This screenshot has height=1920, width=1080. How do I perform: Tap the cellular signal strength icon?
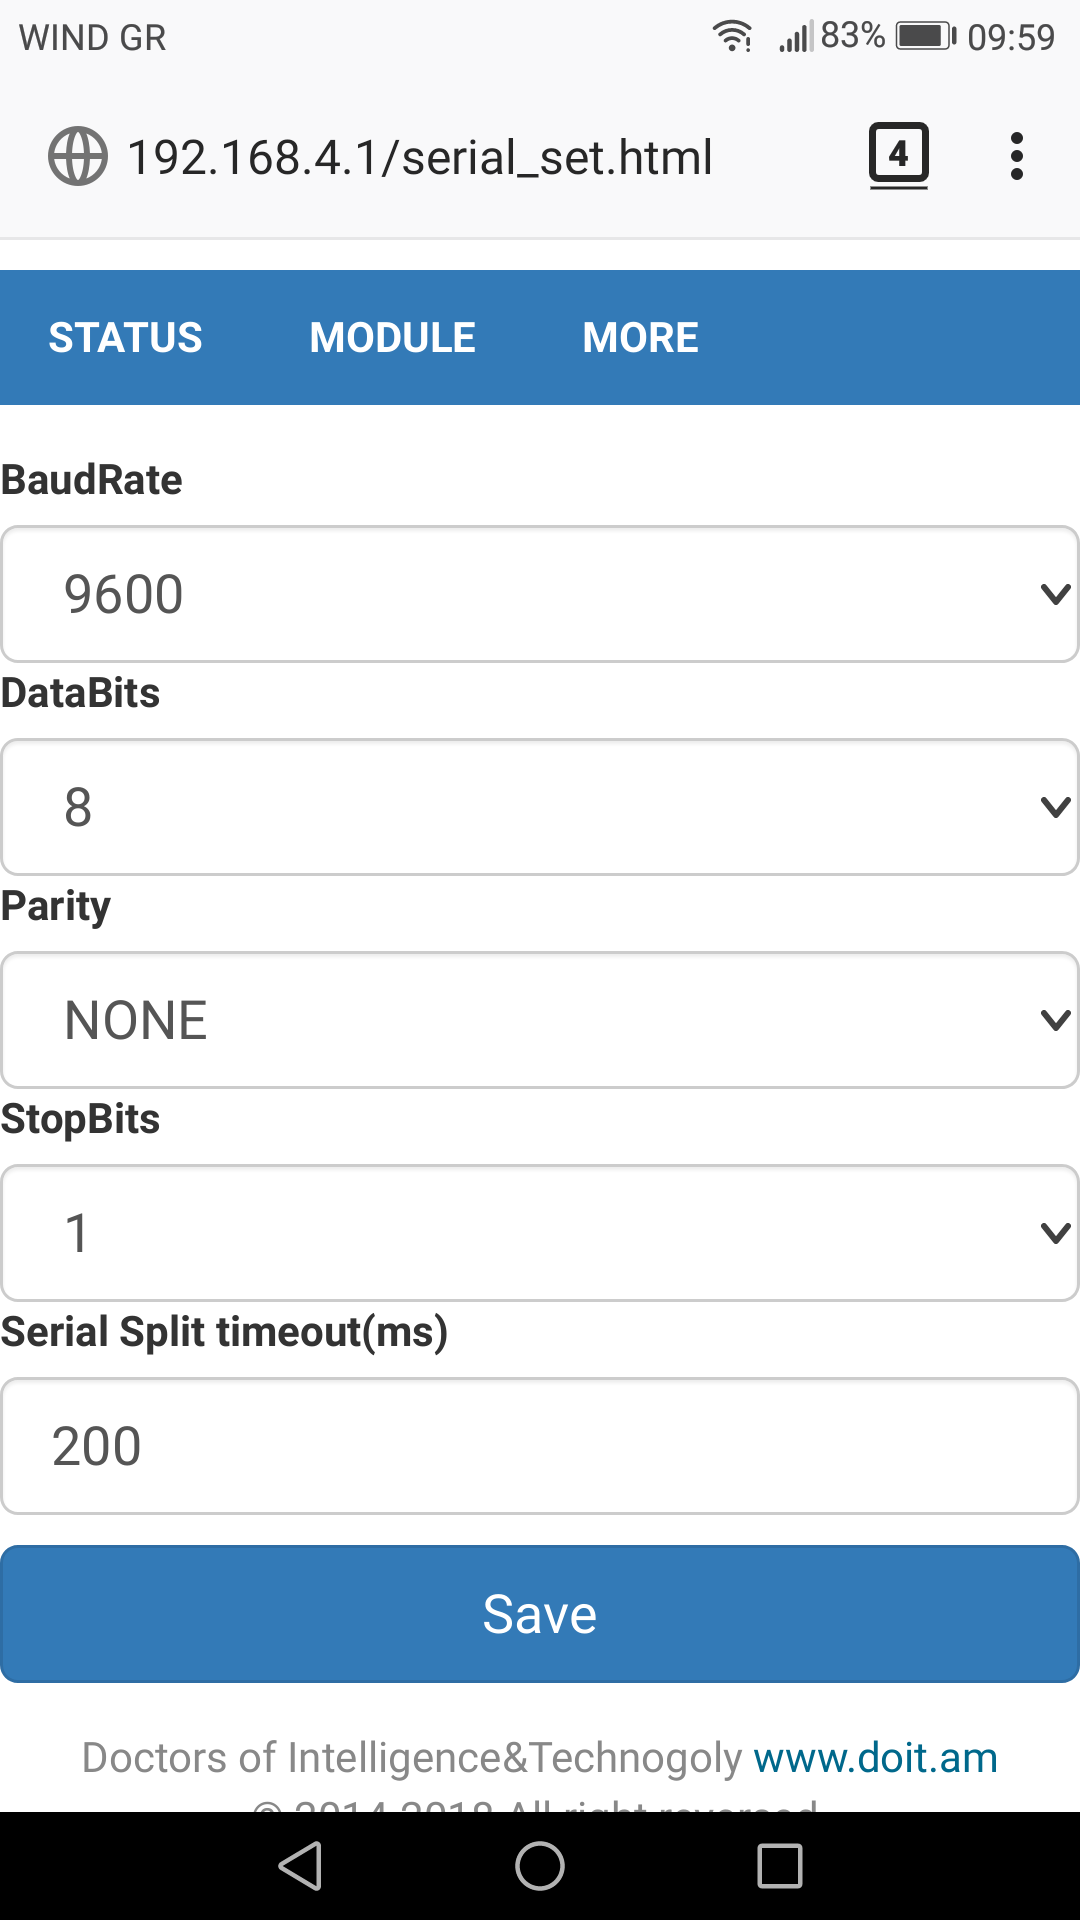796,37
